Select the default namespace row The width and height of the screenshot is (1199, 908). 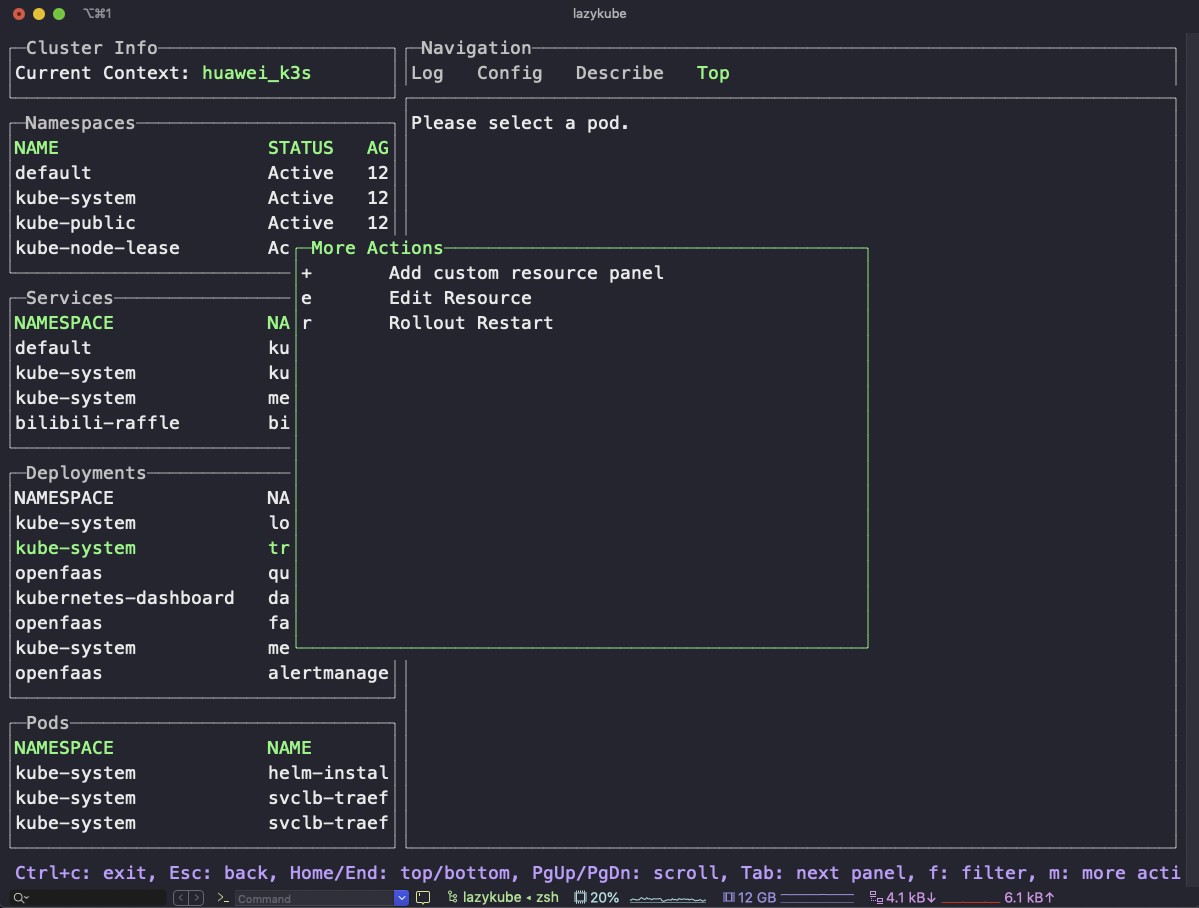[x=202, y=173]
